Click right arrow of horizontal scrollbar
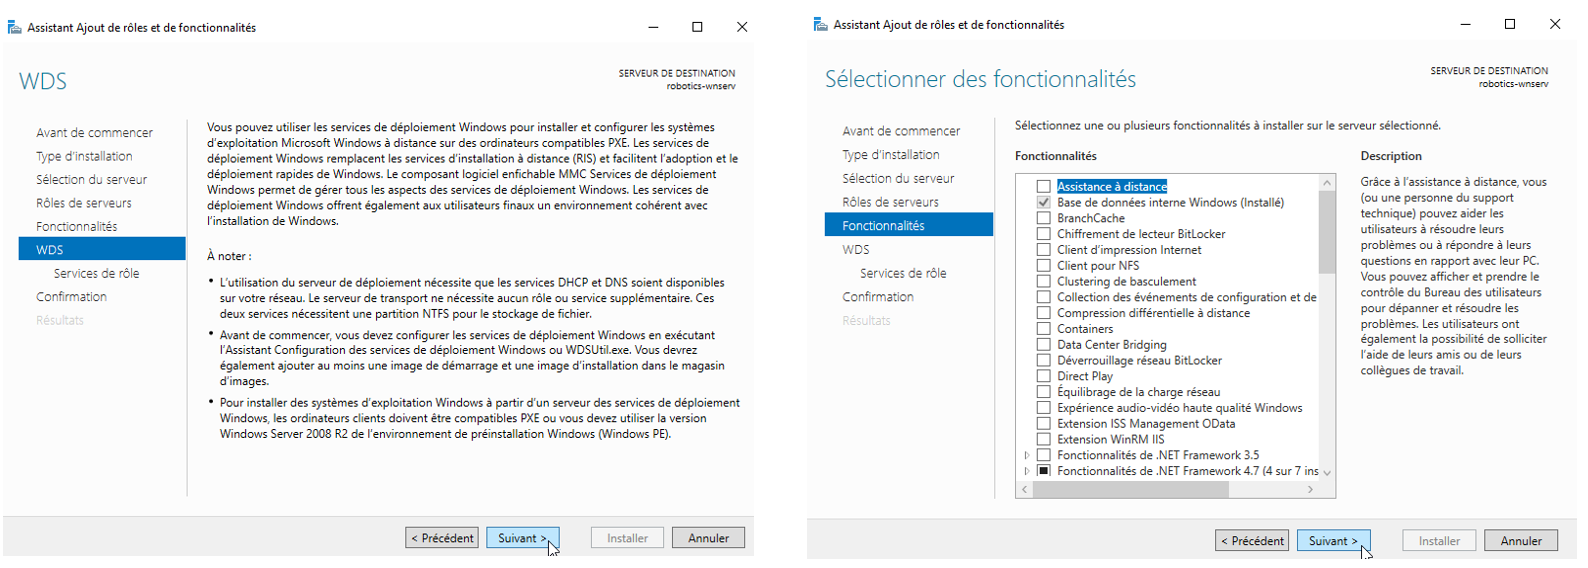Viewport: 1588px width, 568px height. coord(1310,490)
